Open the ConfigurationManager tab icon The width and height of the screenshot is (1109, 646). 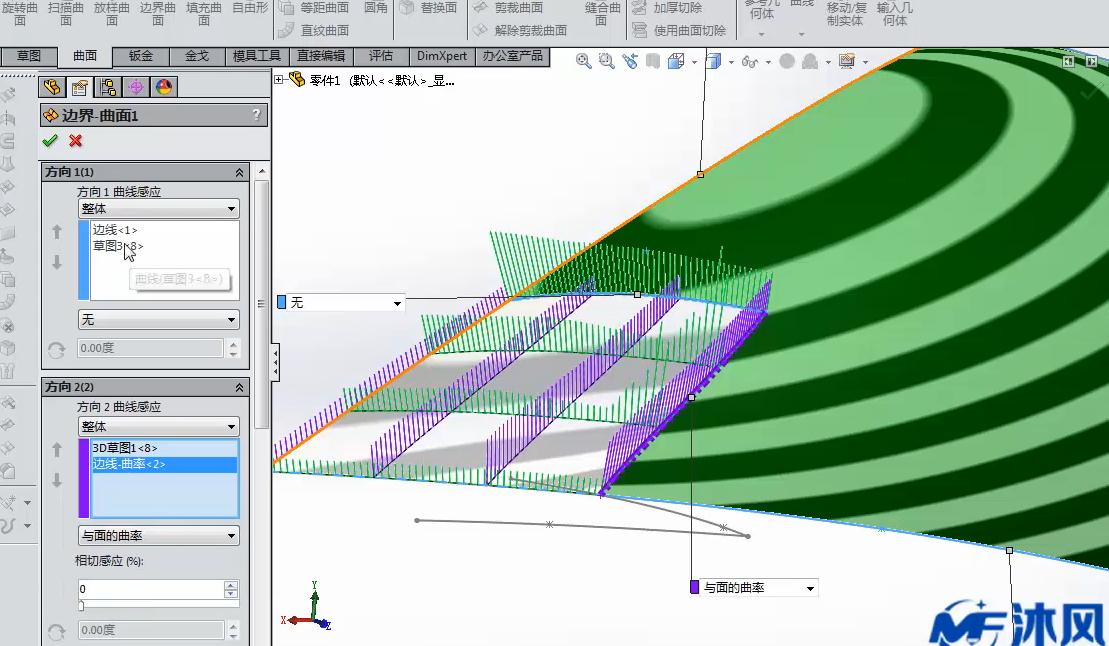[108, 87]
